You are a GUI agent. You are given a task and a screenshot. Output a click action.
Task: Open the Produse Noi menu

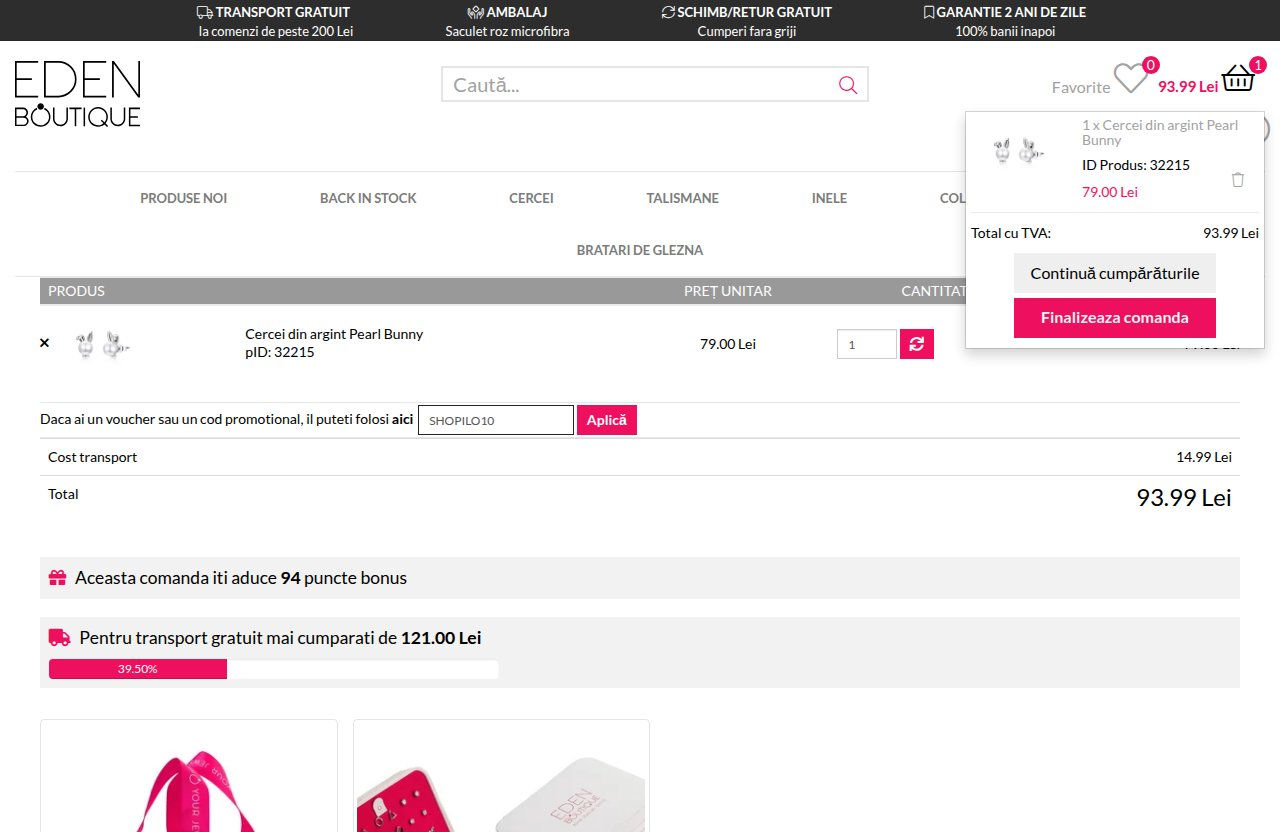tap(184, 198)
